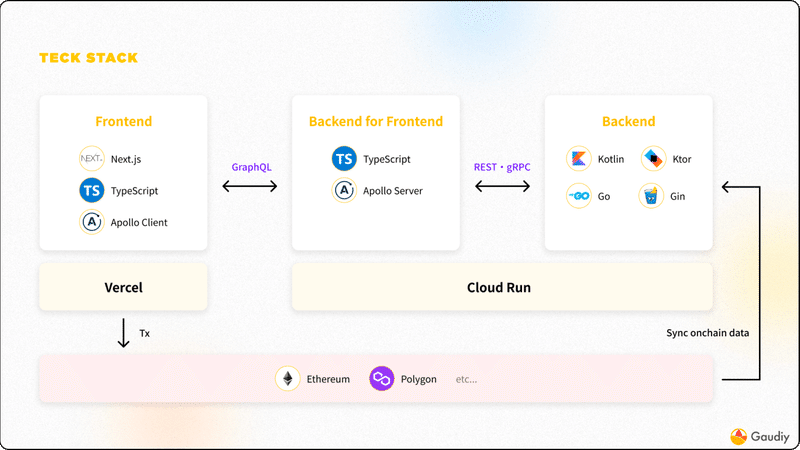The image size is (800, 450).
Task: Click the TECK STACK heading
Action: (89, 58)
